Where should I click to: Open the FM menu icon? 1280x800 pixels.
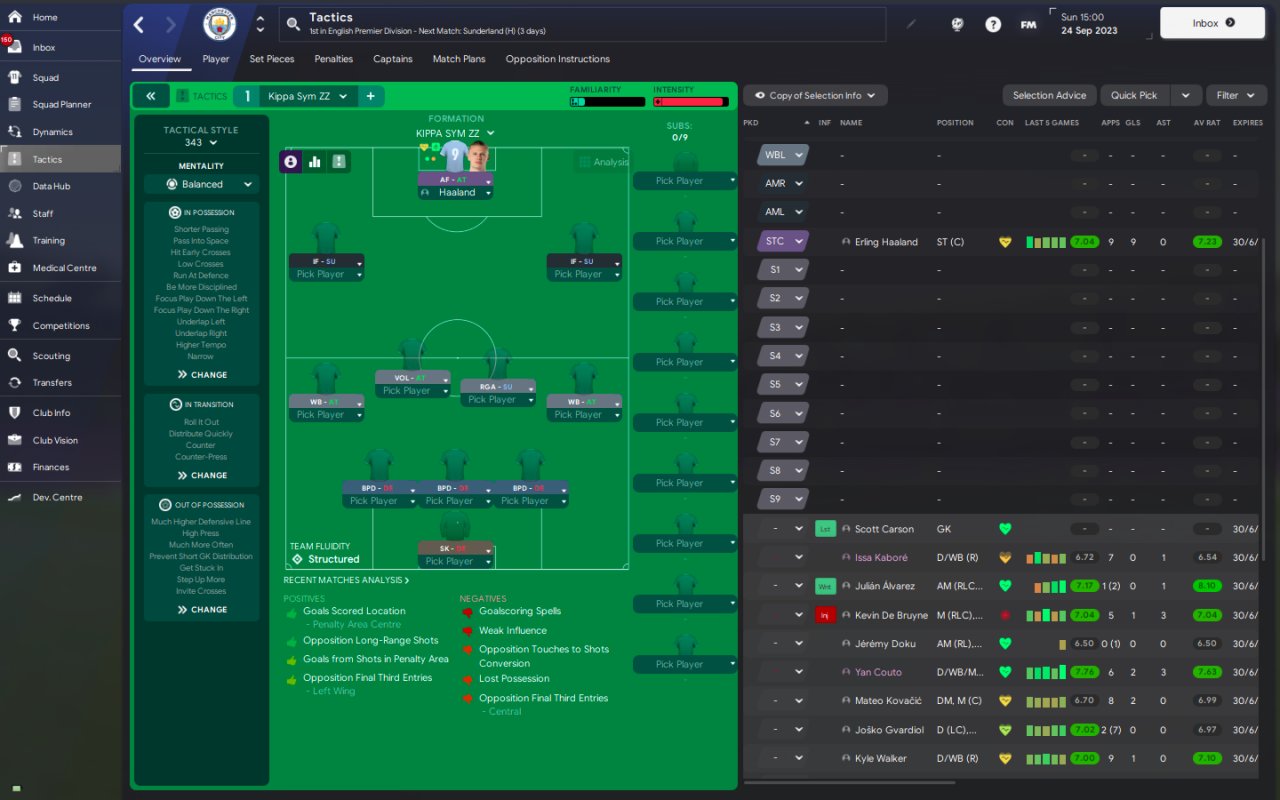click(x=1028, y=24)
